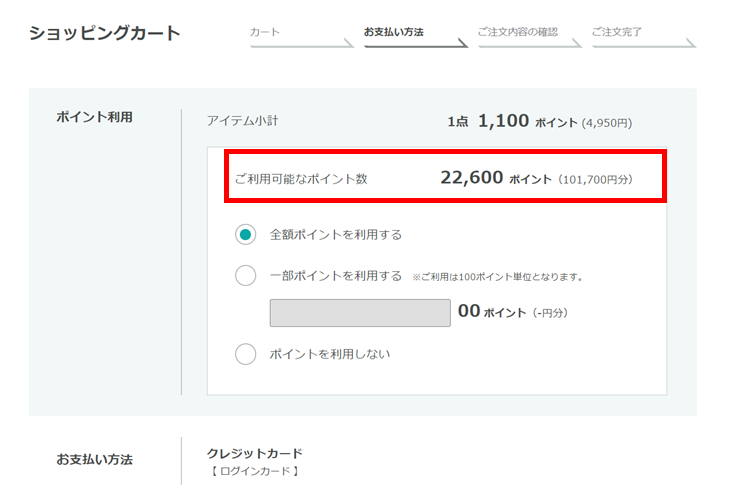This screenshot has width=734, height=502.
Task: Select ポイントを利用しない radio button
Action: coord(245,354)
